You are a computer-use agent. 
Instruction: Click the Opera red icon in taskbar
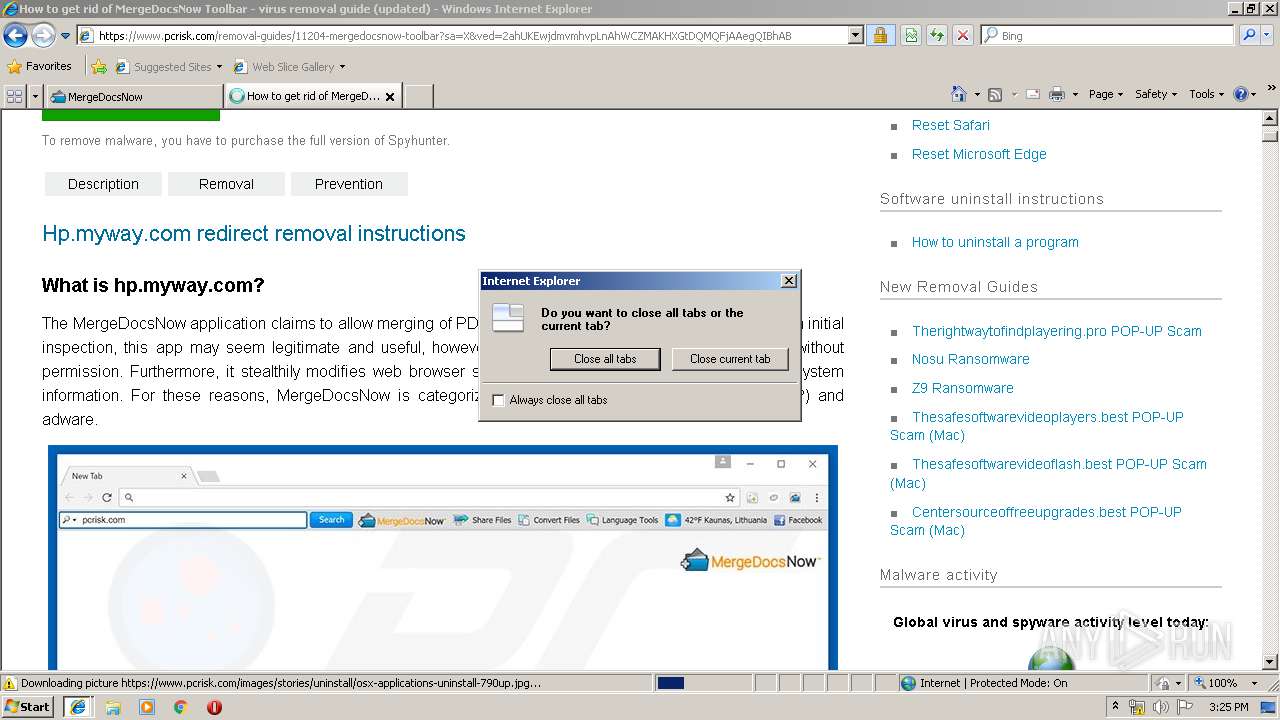[214, 707]
